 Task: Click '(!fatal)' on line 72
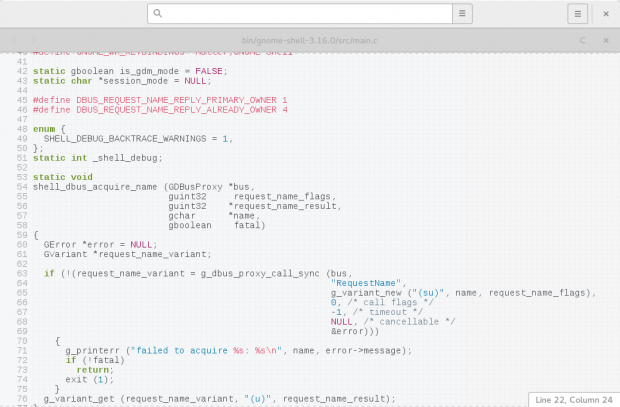pos(103,360)
